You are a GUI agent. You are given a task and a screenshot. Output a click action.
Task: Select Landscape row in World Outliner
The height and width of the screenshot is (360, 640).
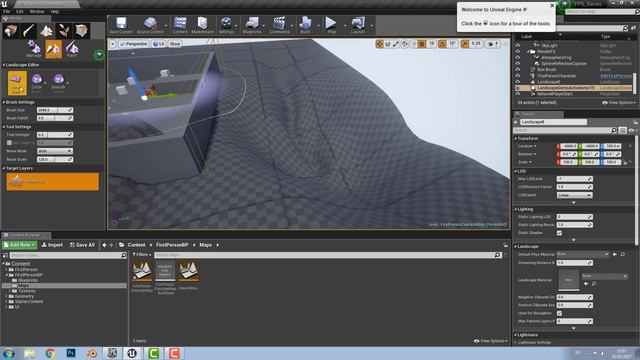point(573,82)
